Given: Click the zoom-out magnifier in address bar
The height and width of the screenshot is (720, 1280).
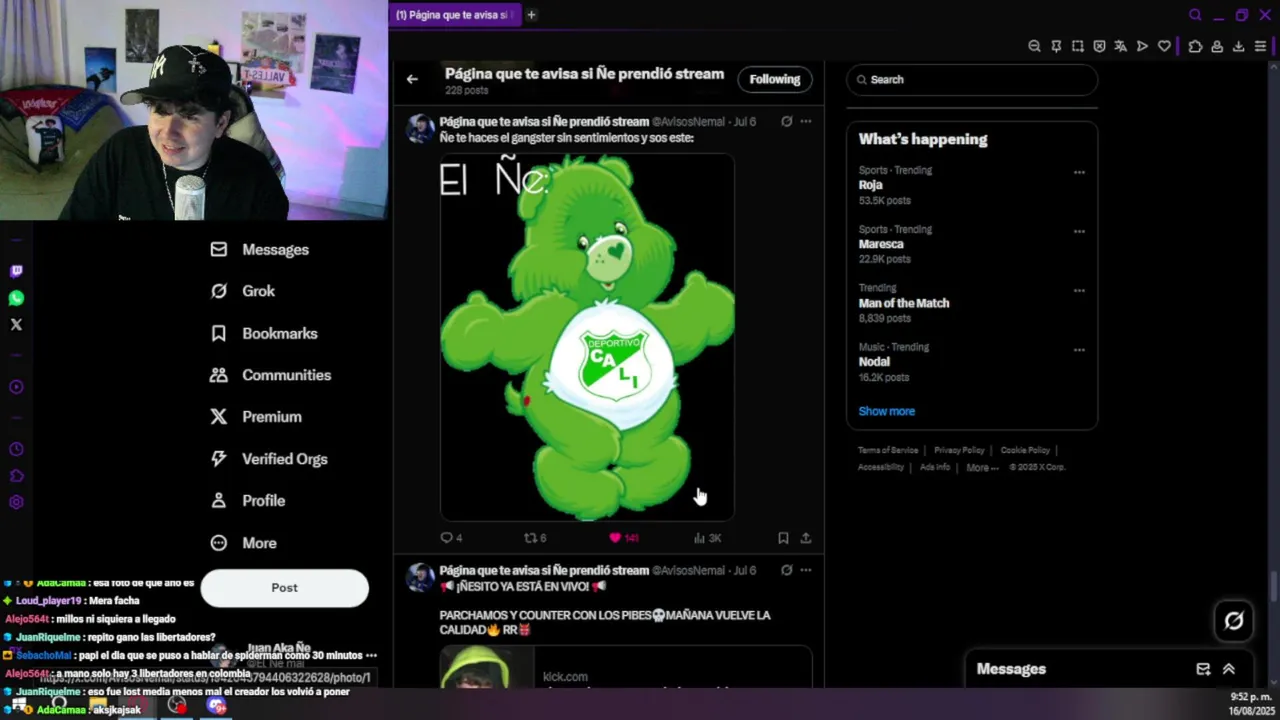Looking at the screenshot, I should 1035,46.
